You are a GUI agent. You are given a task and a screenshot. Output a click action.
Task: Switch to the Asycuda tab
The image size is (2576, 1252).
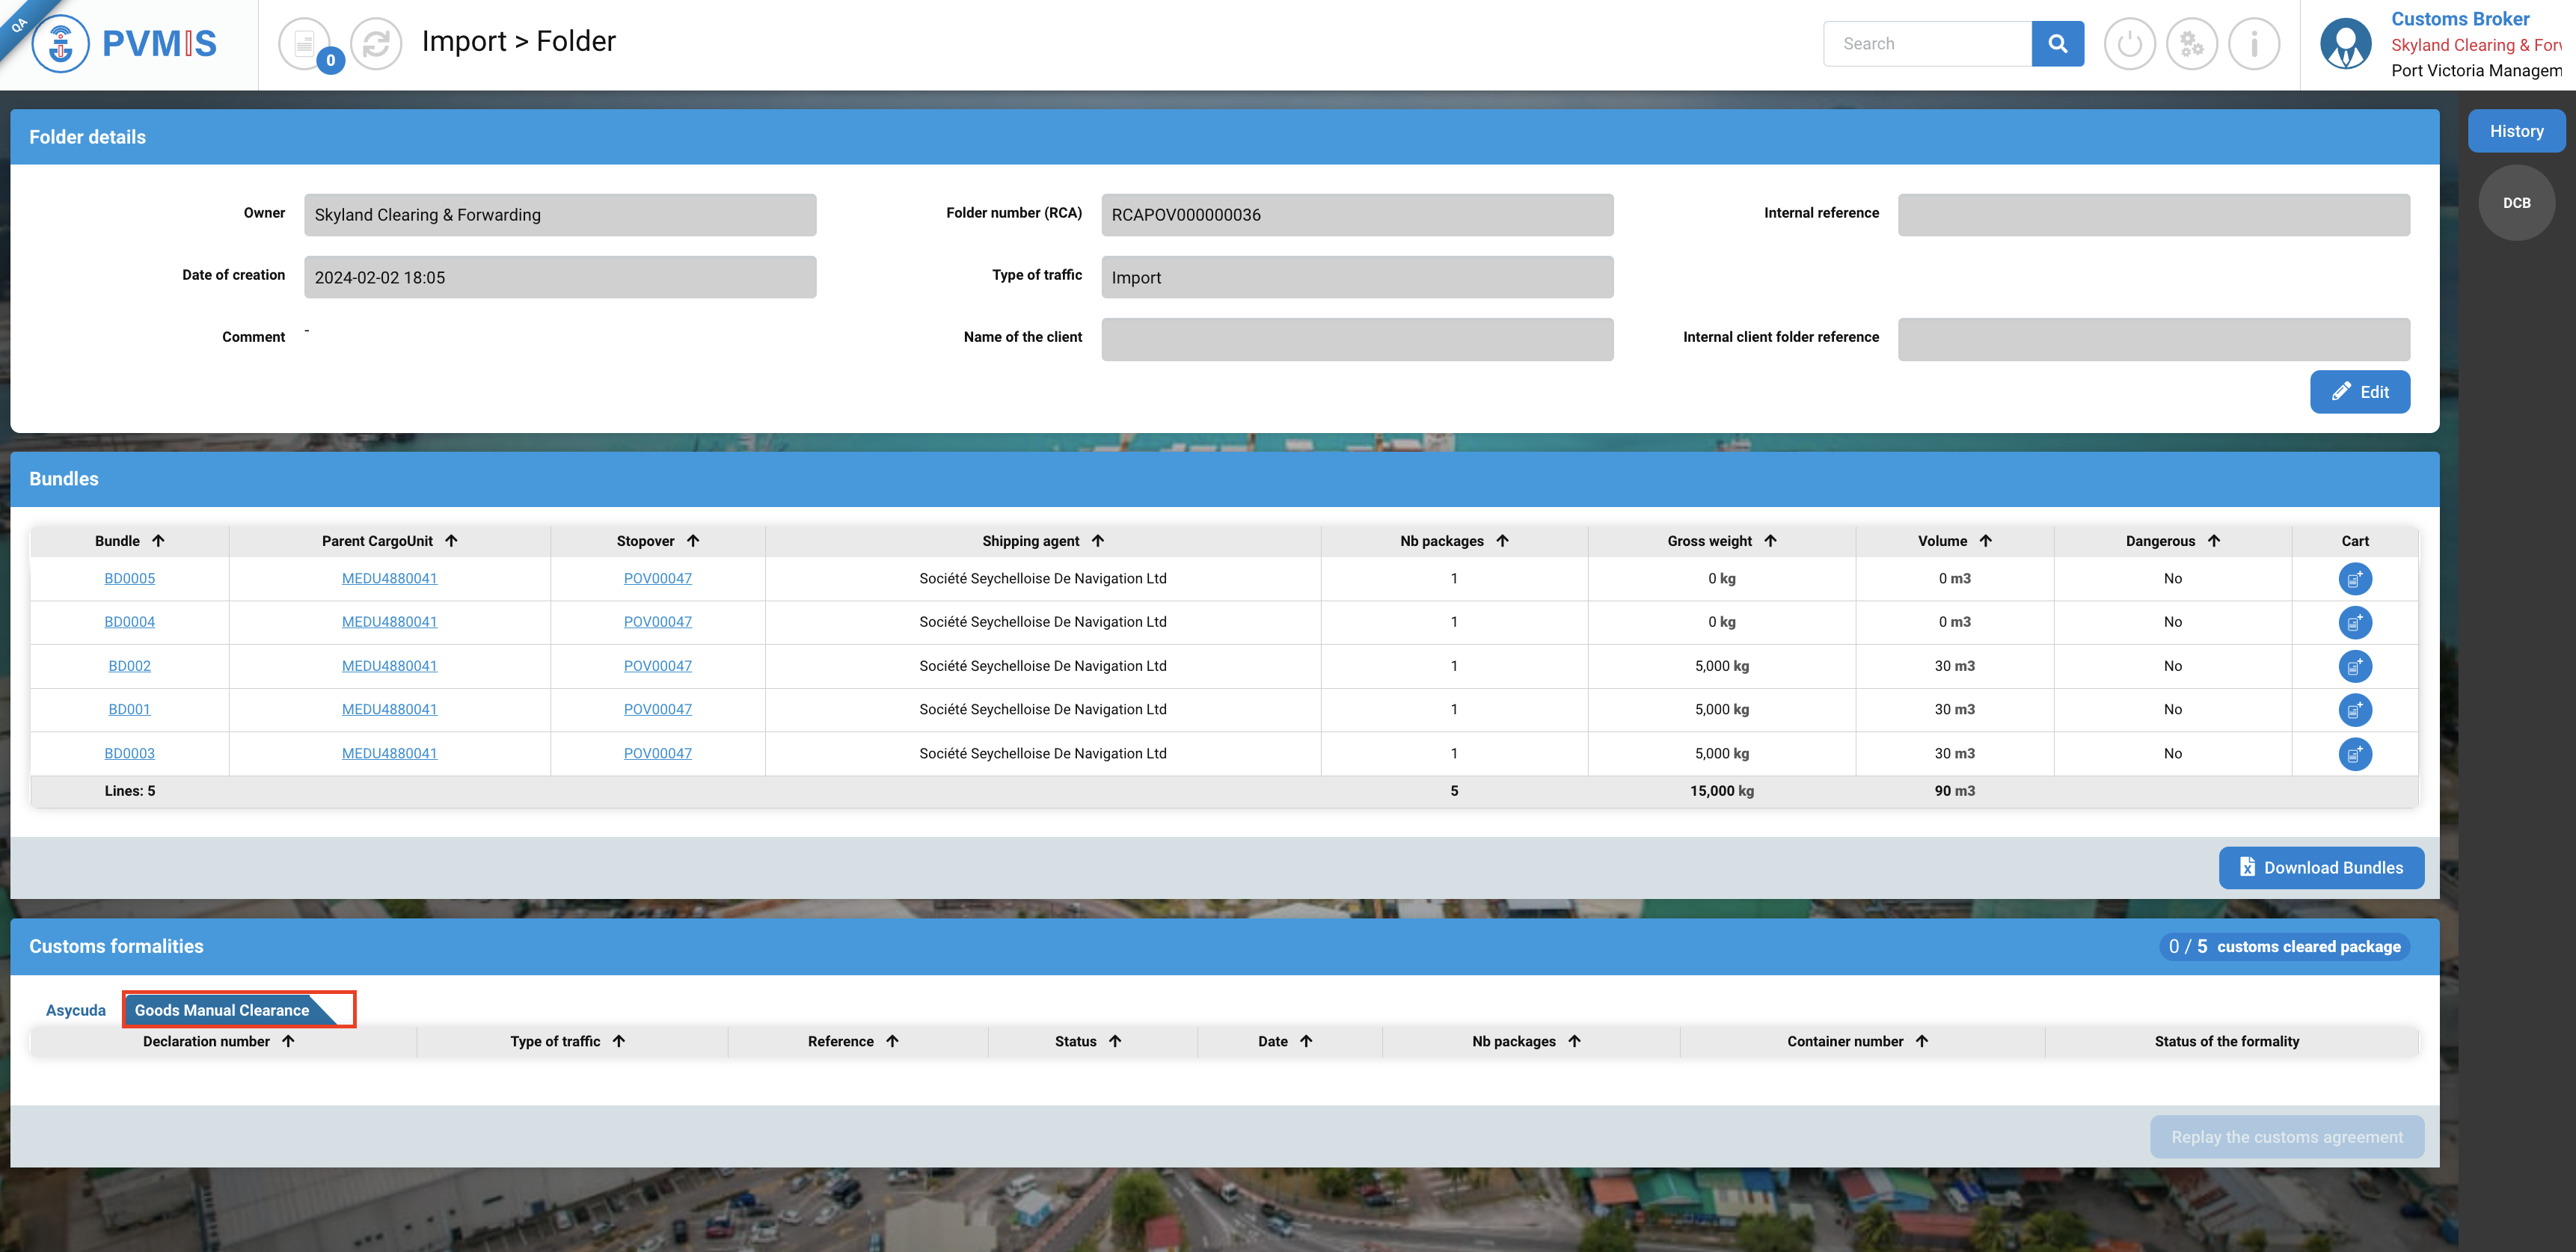pos(75,1010)
